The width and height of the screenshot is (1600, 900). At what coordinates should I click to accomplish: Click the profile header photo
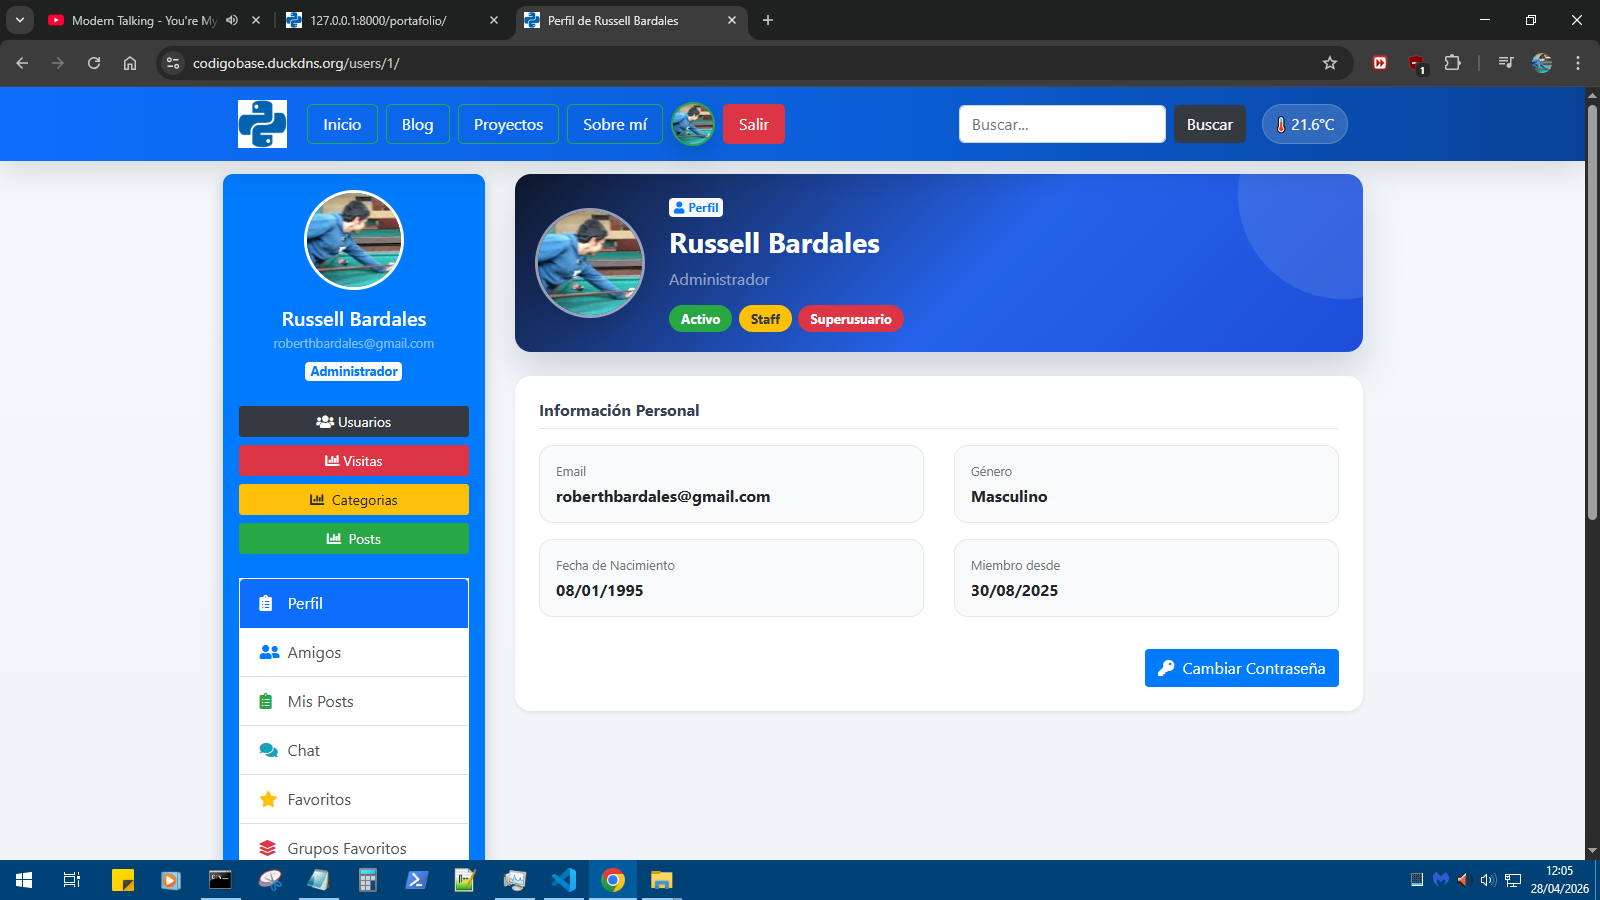590,263
